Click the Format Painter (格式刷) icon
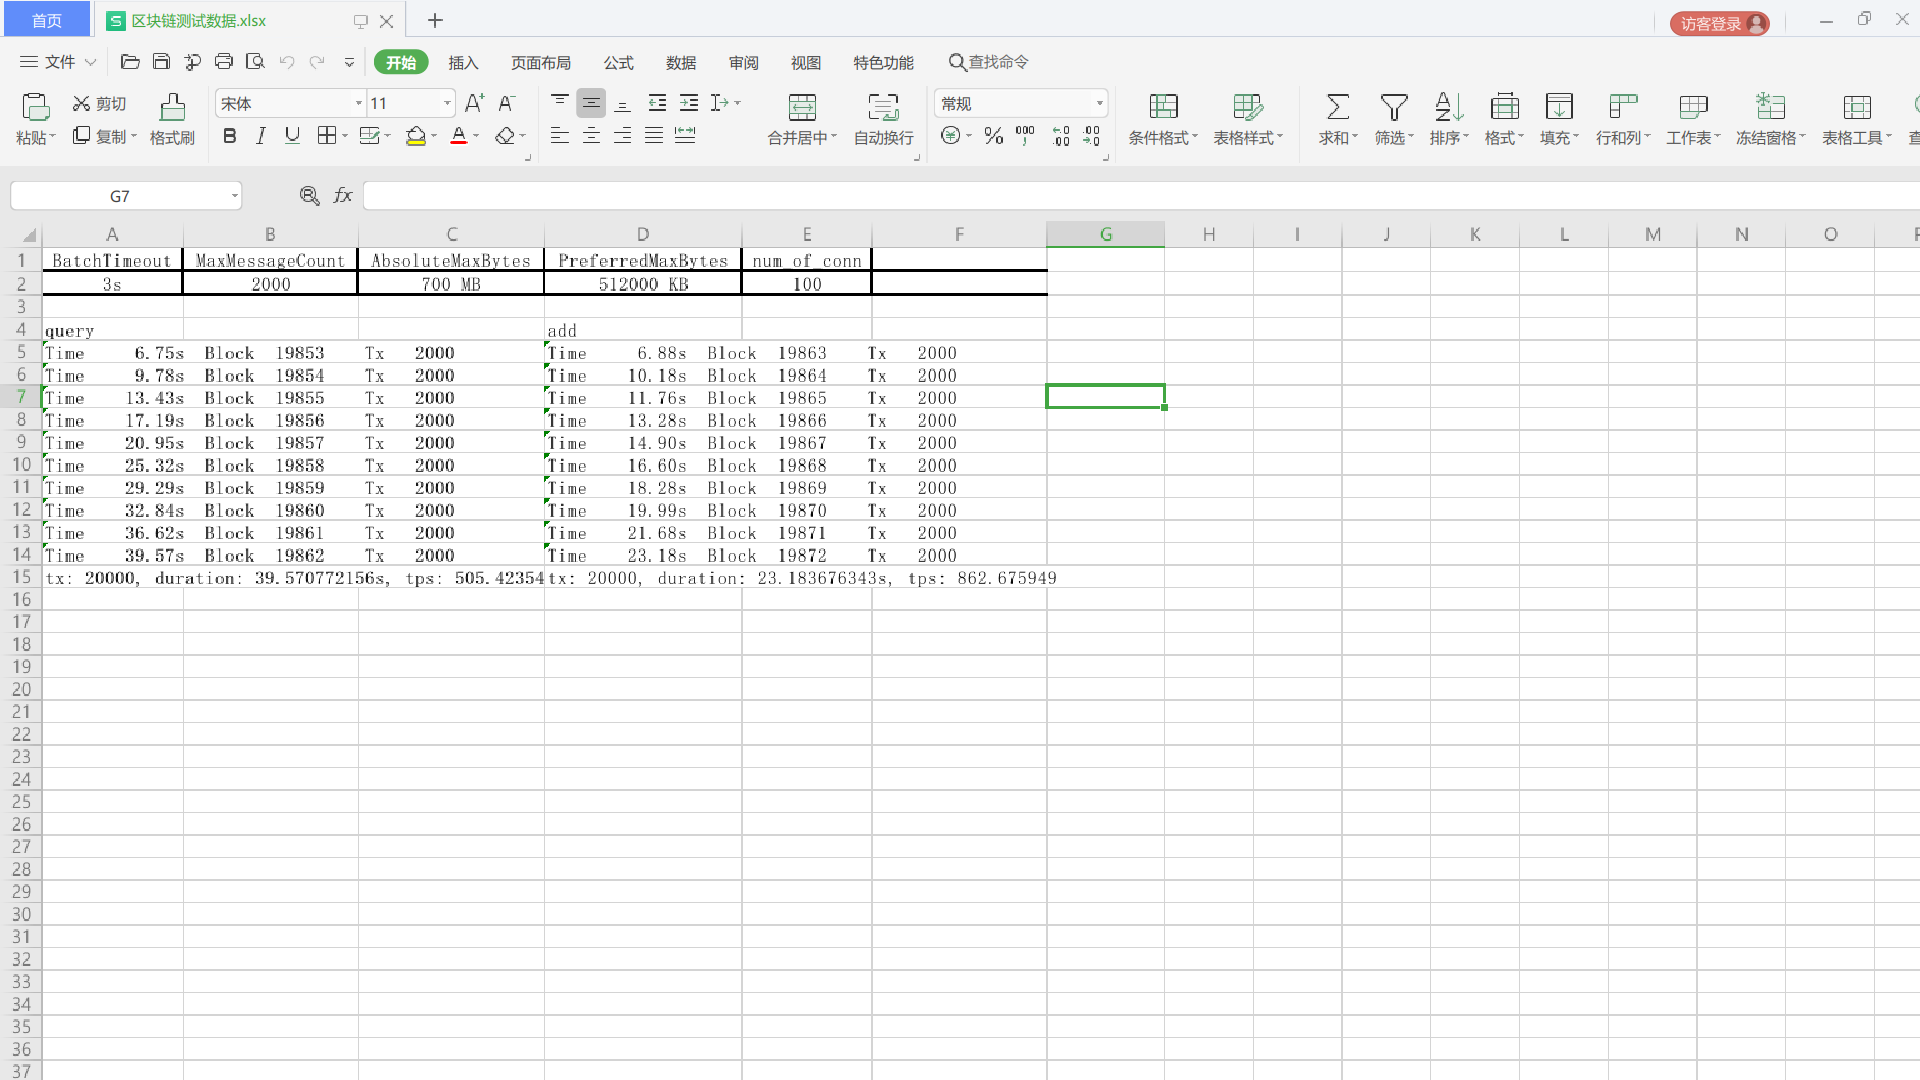Screen dimensions: 1920x1080 [x=172, y=107]
